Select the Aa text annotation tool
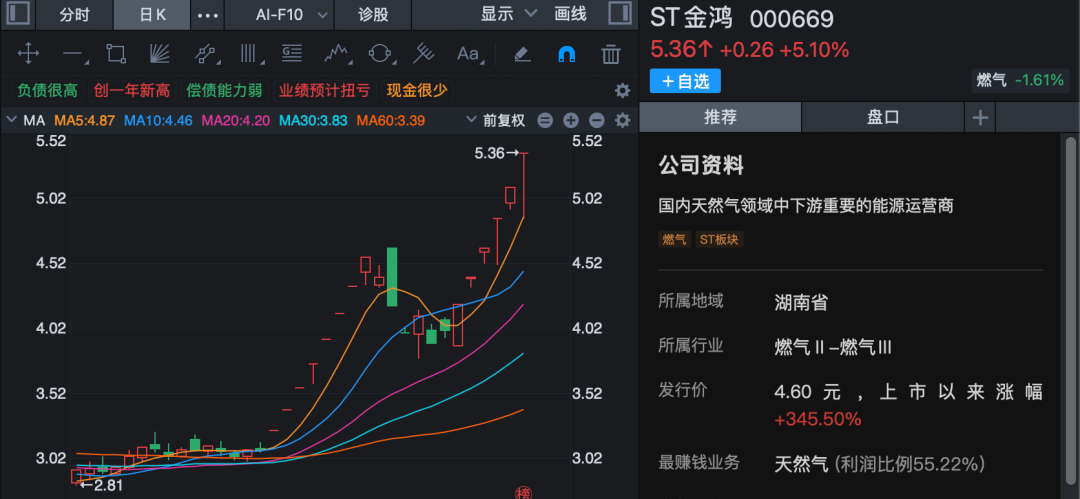1080x499 pixels. [468, 53]
